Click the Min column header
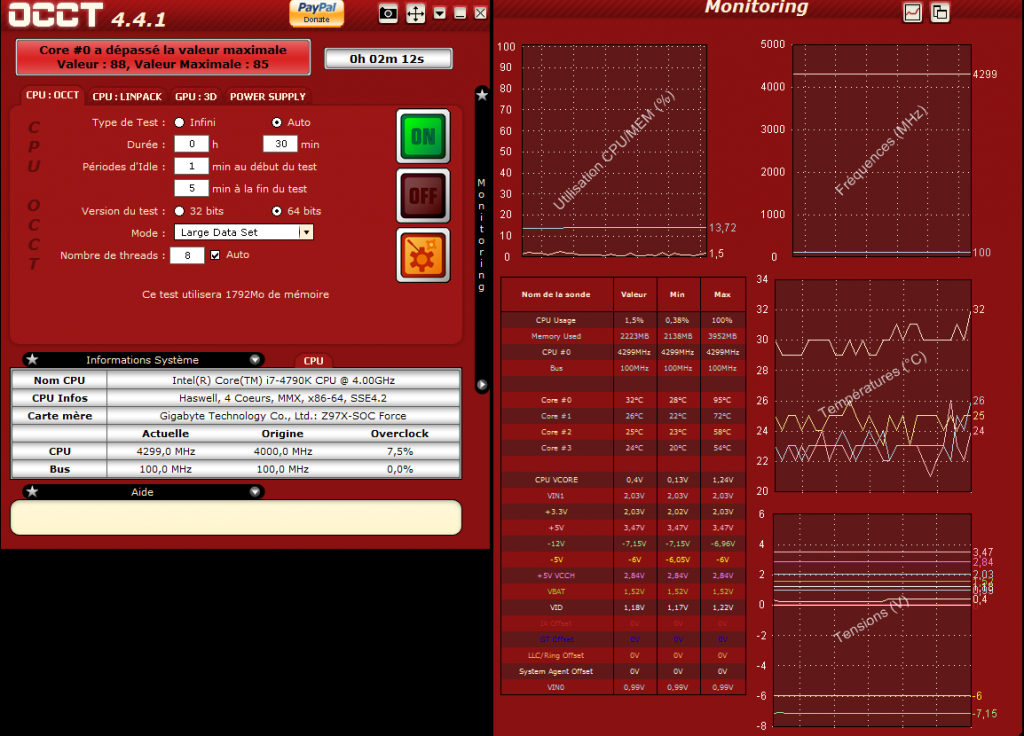1024x736 pixels. tap(678, 295)
